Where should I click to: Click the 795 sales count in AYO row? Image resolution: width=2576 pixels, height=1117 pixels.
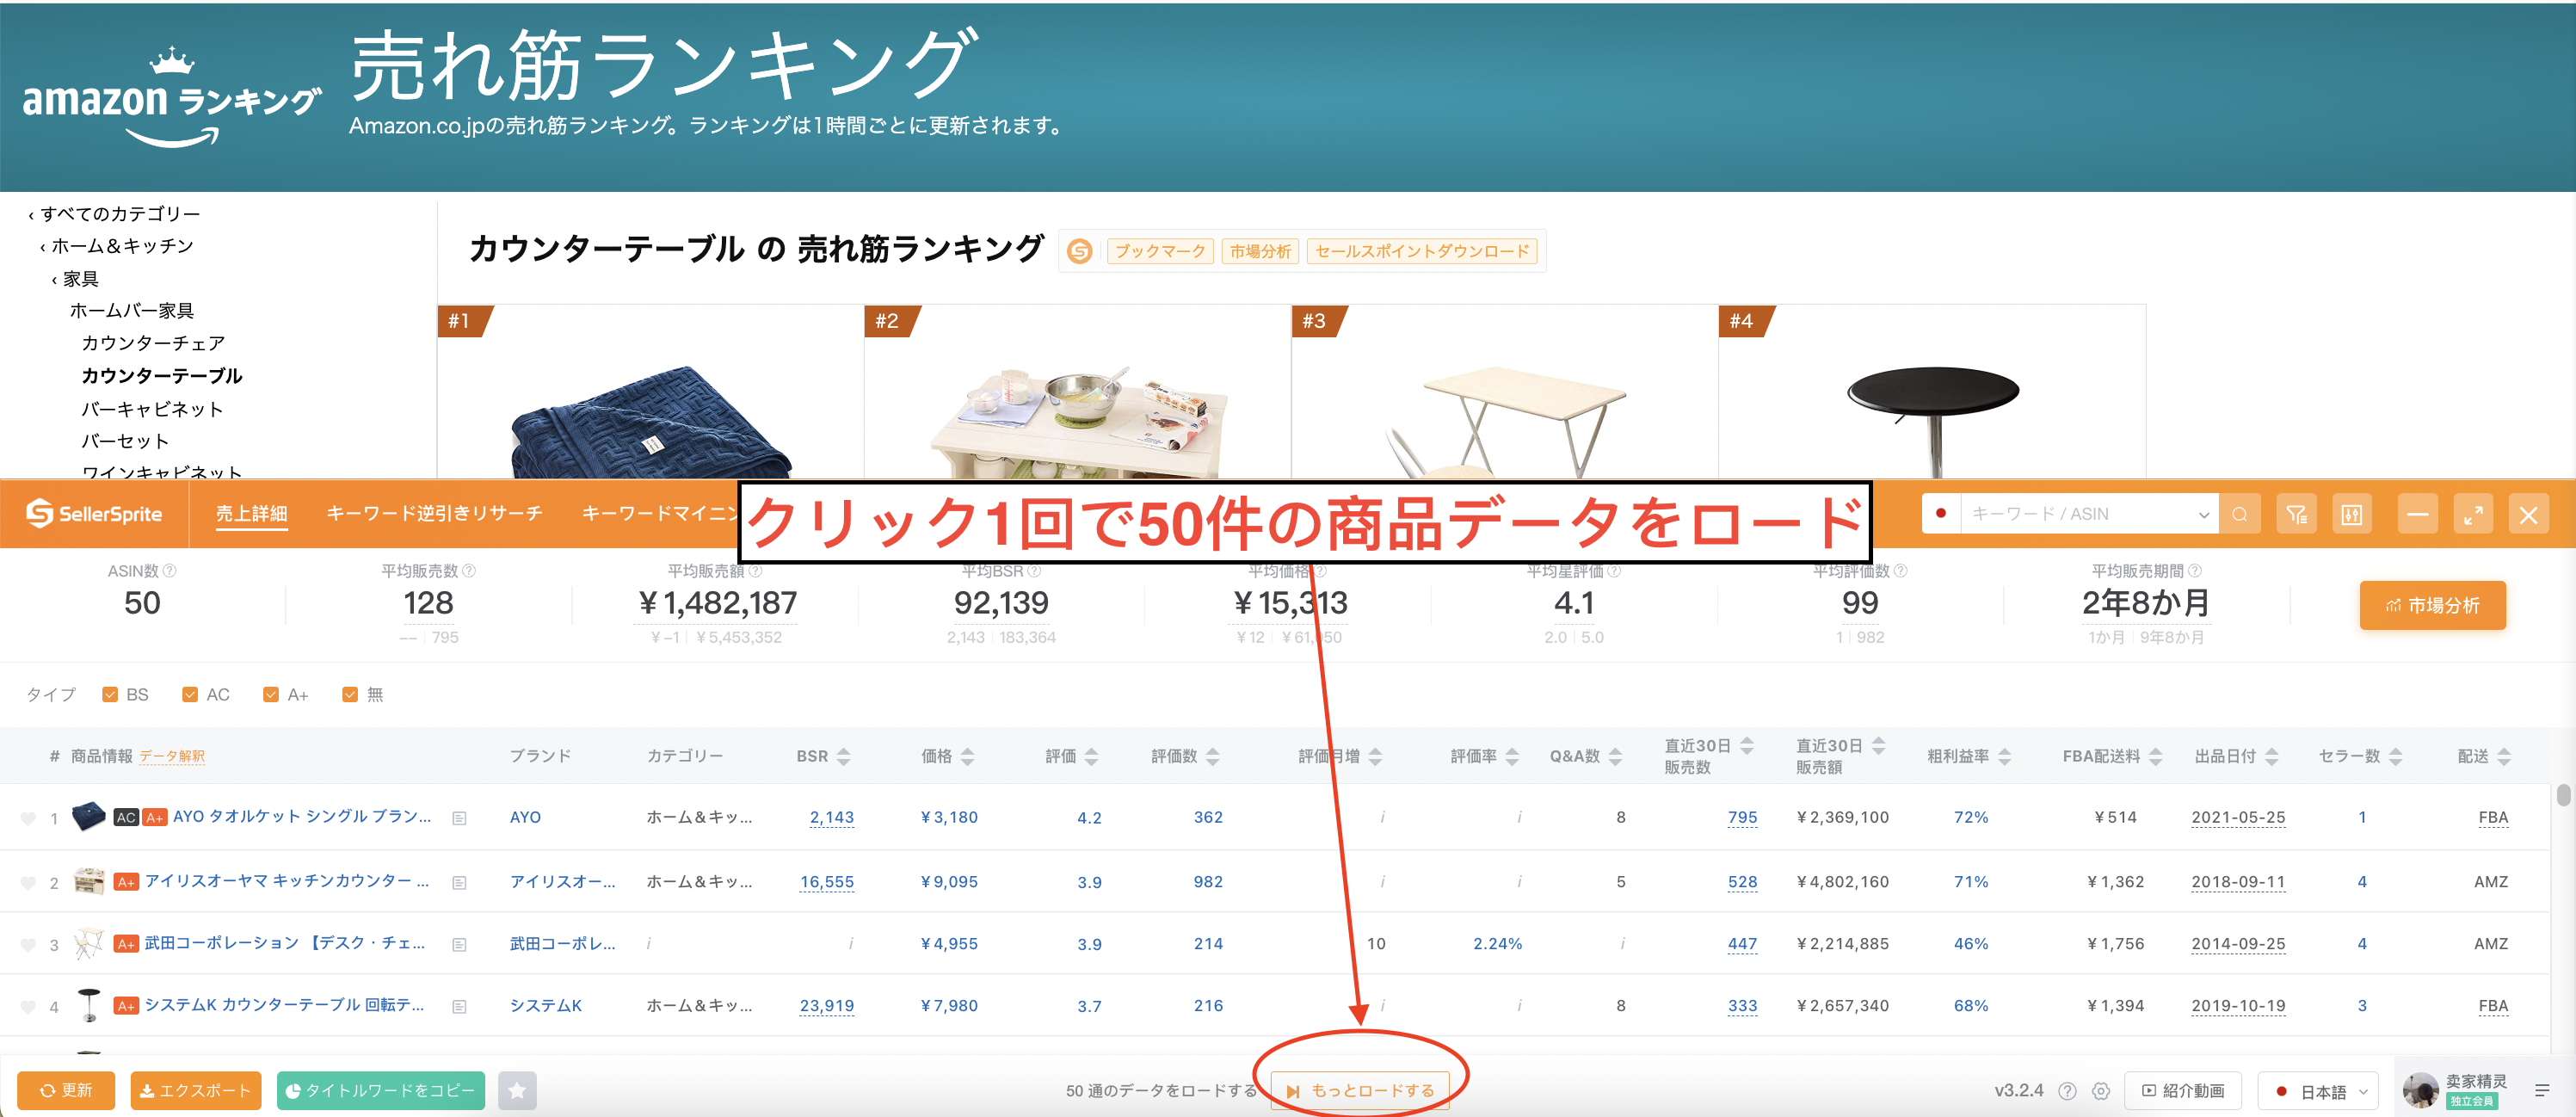pyautogui.click(x=1742, y=818)
